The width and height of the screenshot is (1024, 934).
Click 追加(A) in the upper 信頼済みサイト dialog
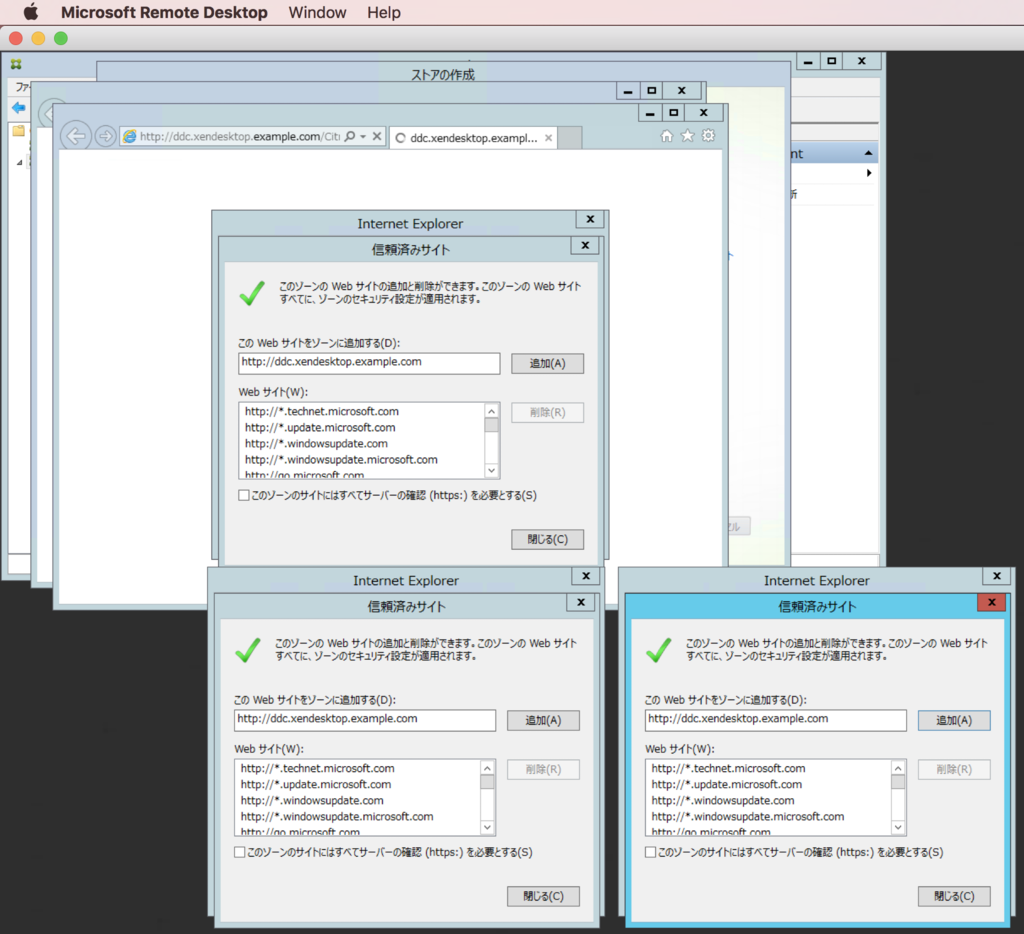coord(547,363)
